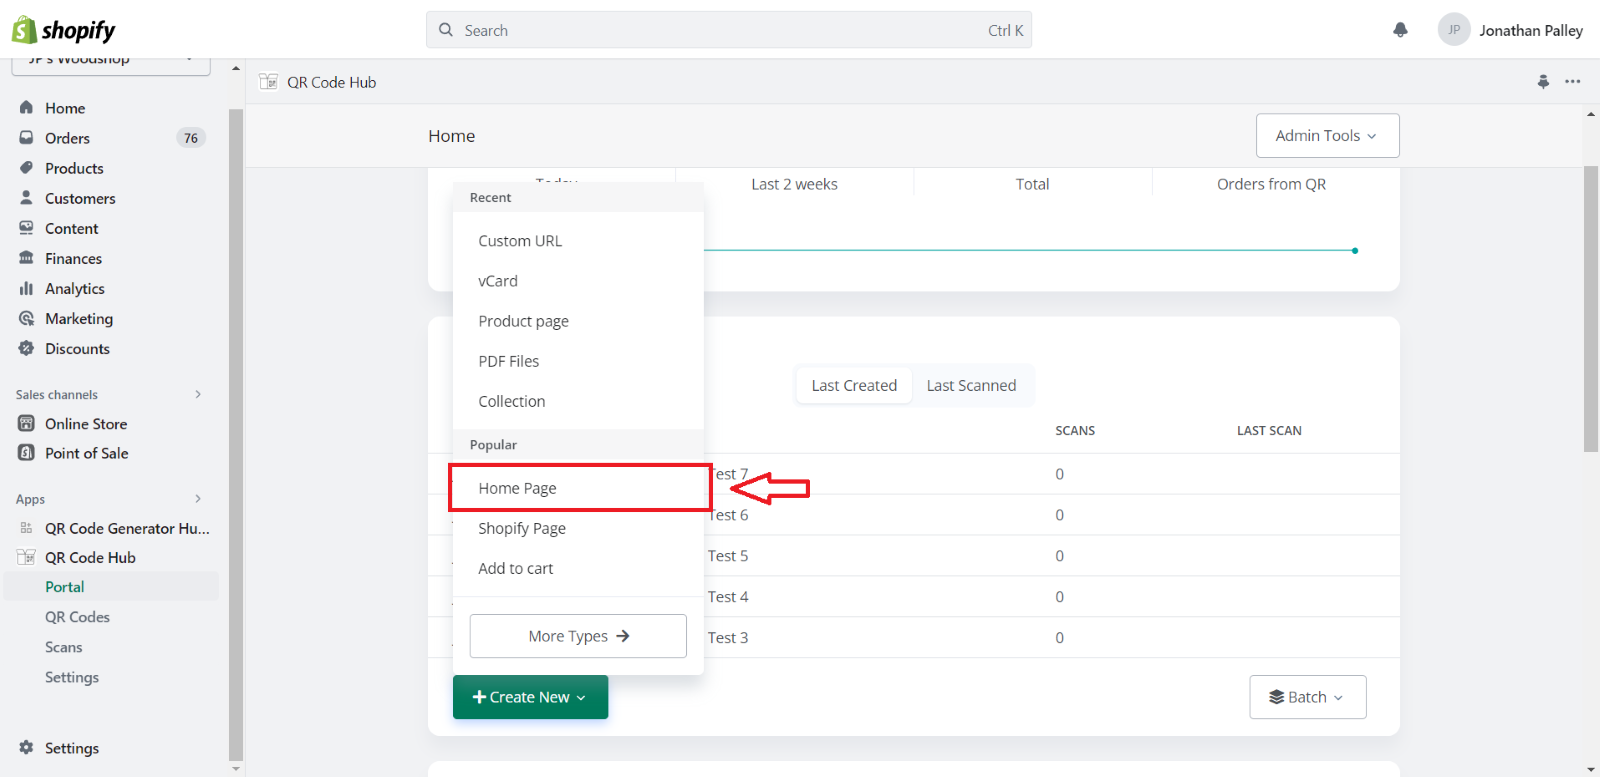Click the chart line end data point
Viewport: 1600px width, 777px height.
click(1355, 251)
